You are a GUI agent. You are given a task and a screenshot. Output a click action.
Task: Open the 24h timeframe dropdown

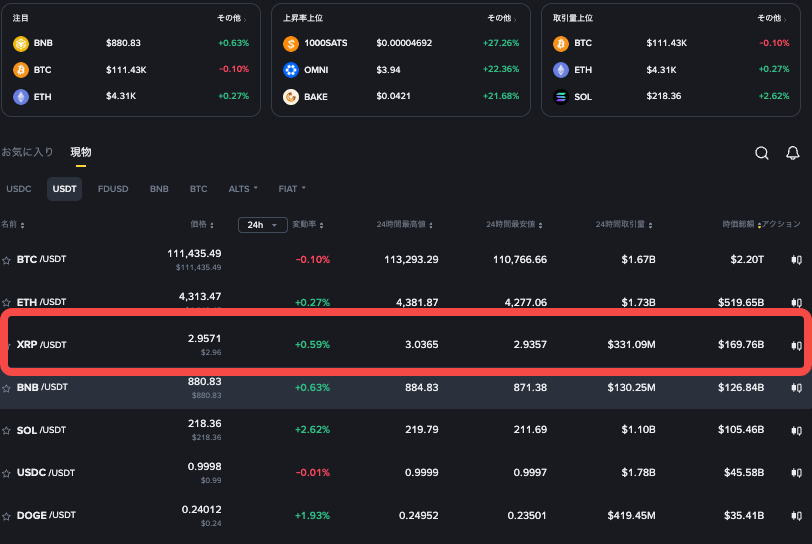tap(262, 225)
